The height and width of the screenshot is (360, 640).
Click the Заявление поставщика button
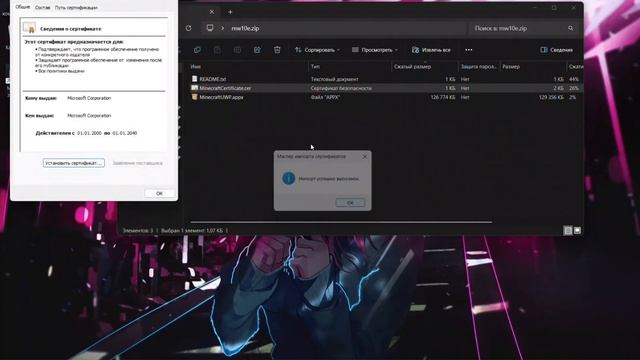coord(138,163)
